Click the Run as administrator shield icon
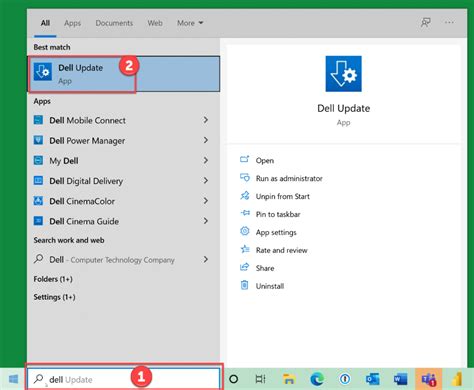Viewport: 474px width, 390px height. [x=245, y=178]
